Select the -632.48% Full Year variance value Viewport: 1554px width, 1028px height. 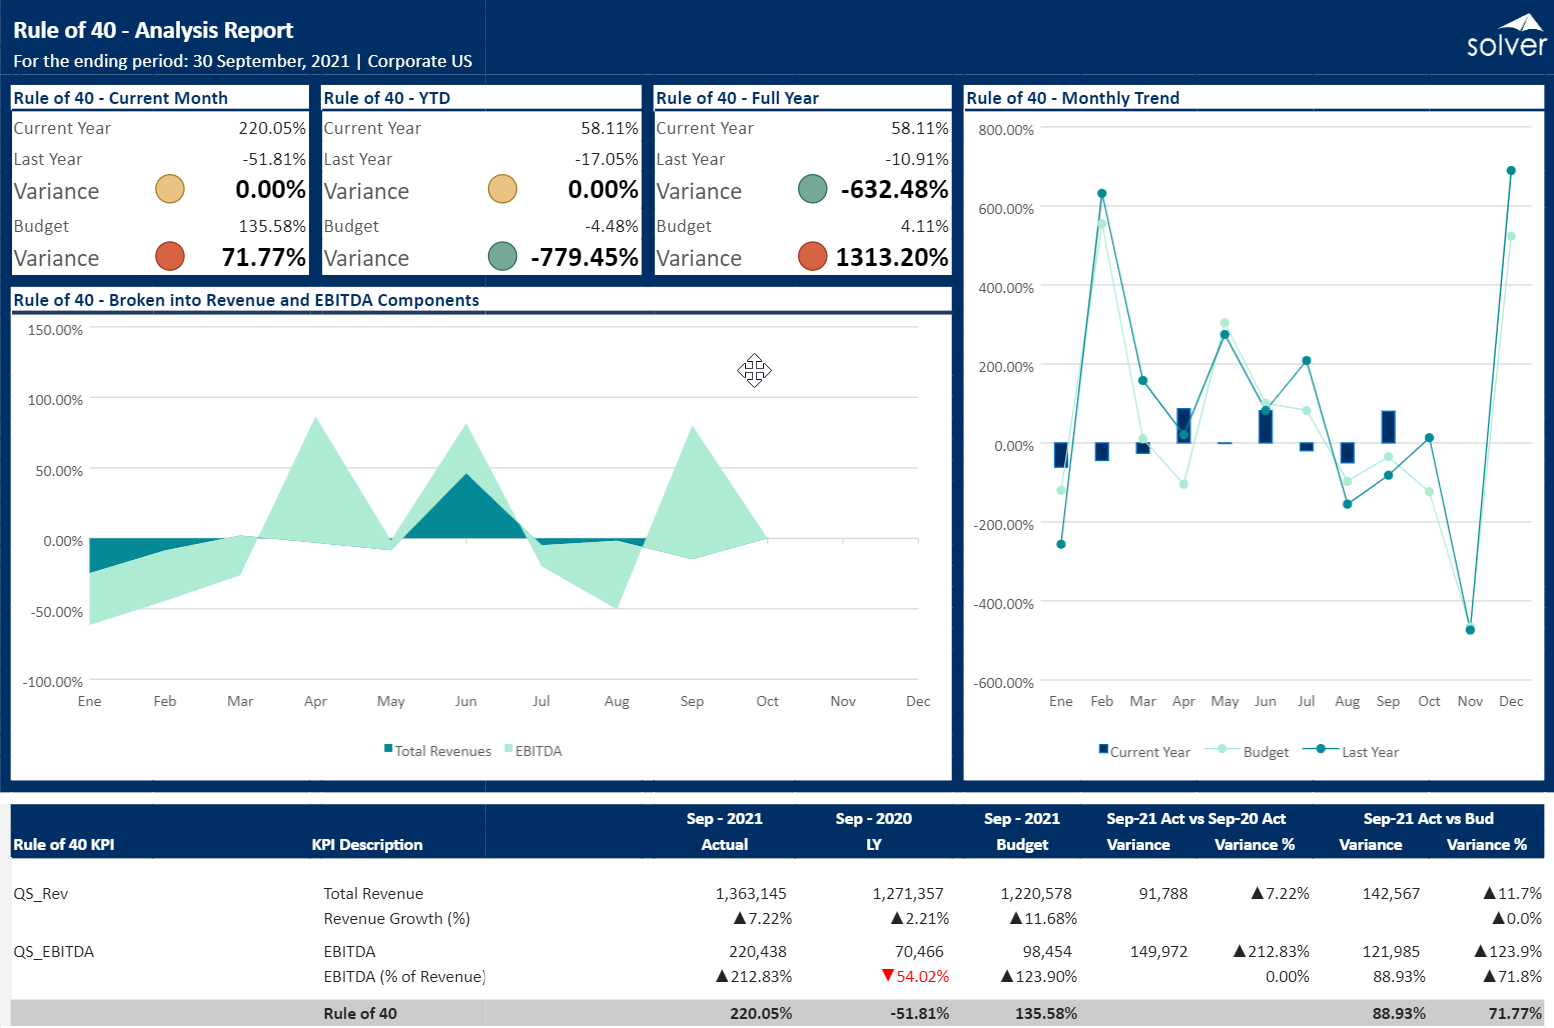(x=894, y=189)
